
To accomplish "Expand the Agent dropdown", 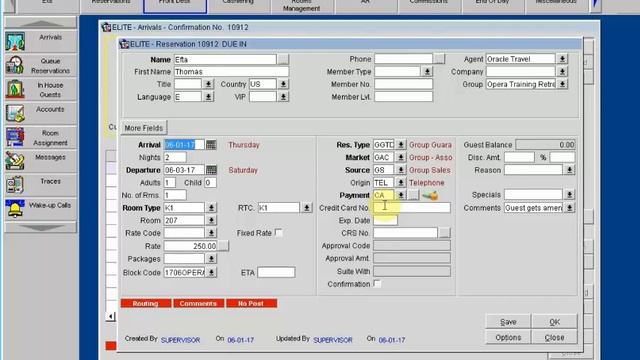I will click(562, 59).
